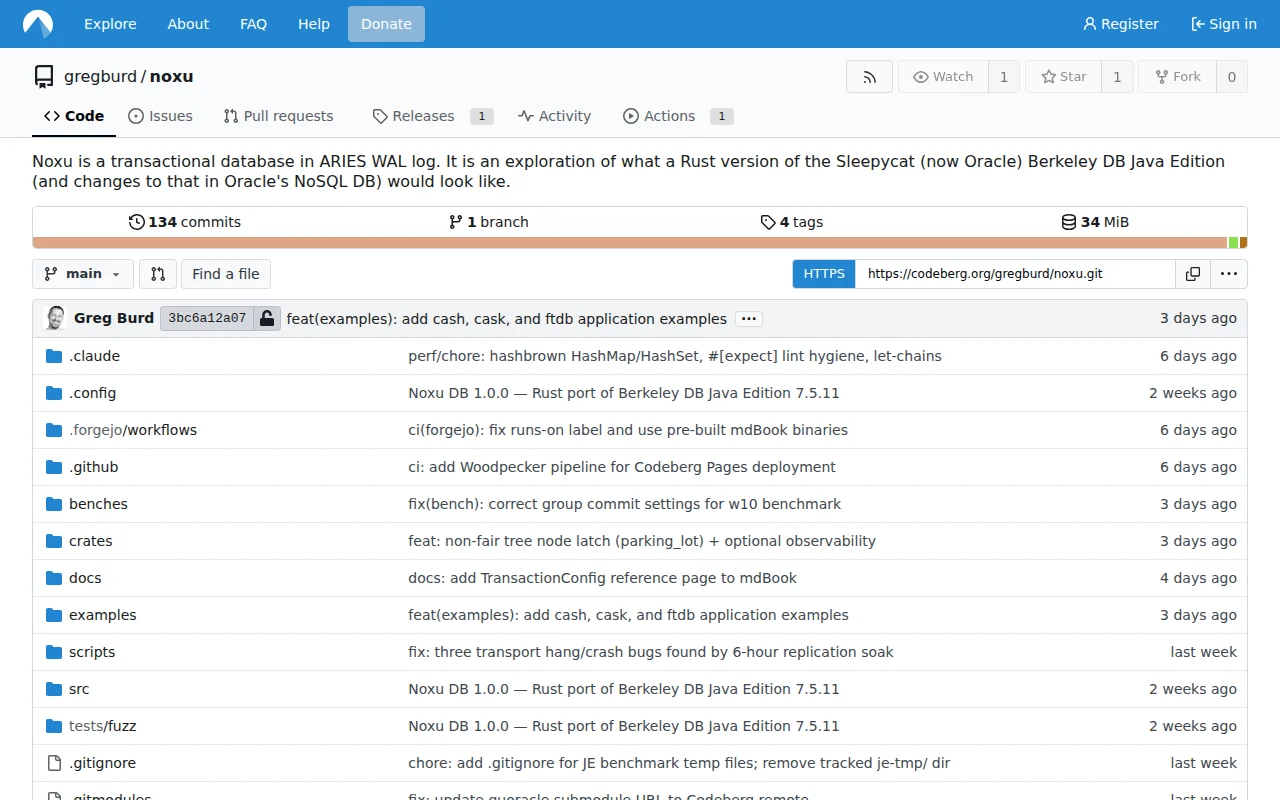Click the Greg Burd author name
Viewport: 1280px width, 800px height.
(114, 318)
